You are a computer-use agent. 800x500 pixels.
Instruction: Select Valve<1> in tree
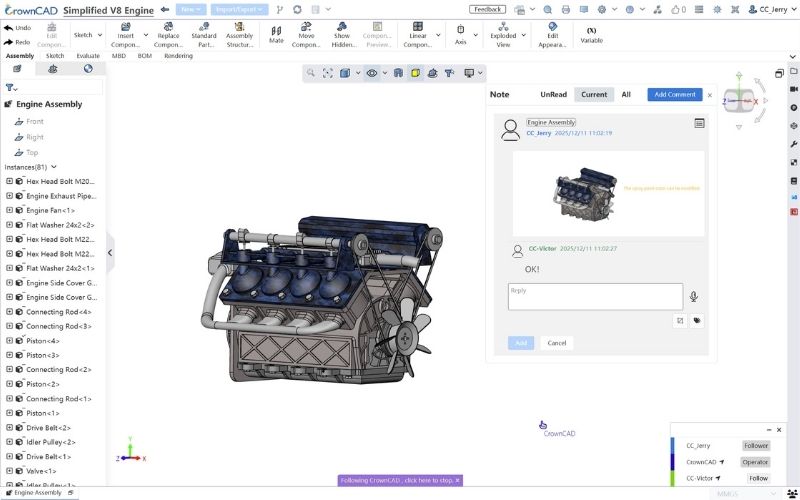pos(41,471)
